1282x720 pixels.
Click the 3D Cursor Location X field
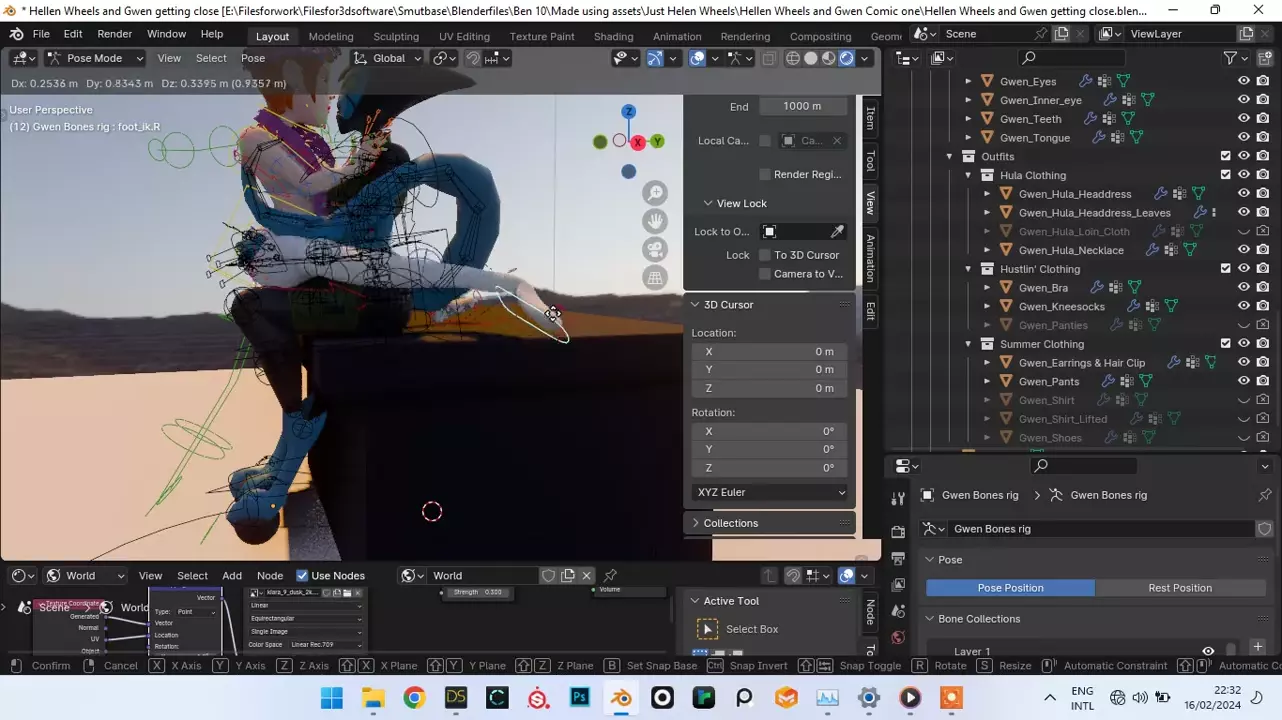pyautogui.click(x=769, y=352)
